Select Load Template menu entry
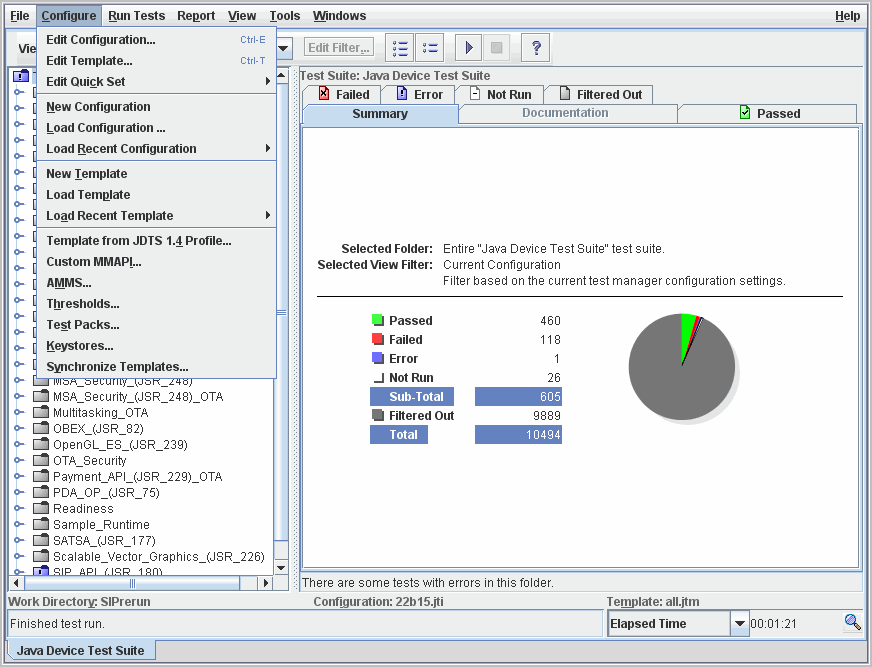 pyautogui.click(x=157, y=195)
